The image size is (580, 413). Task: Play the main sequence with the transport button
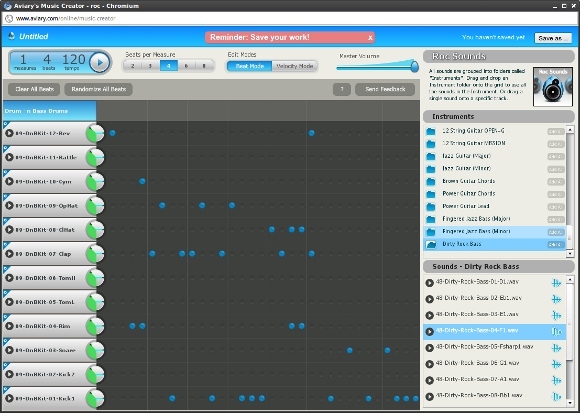coord(100,62)
